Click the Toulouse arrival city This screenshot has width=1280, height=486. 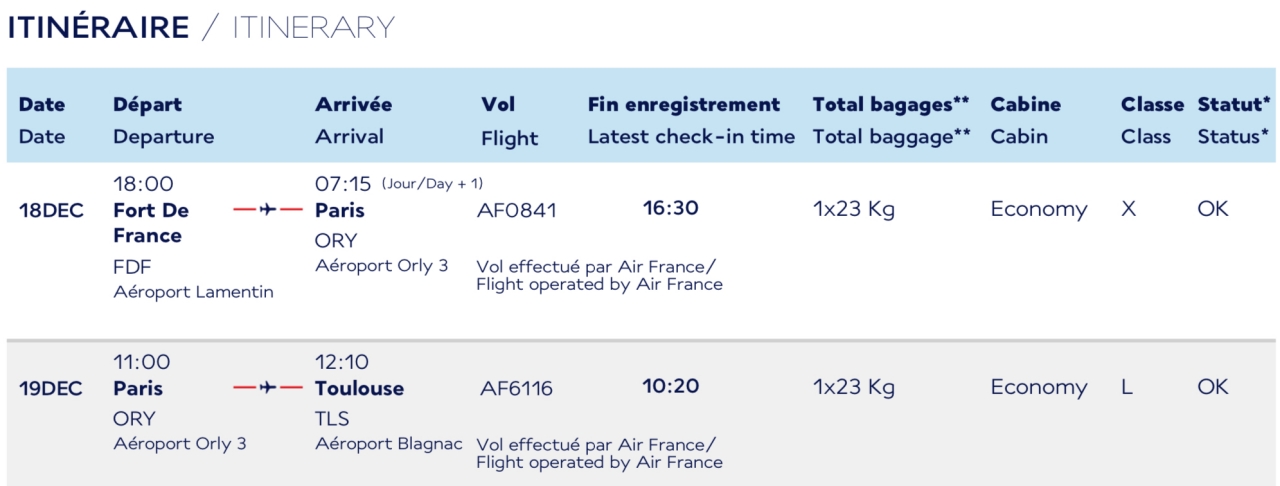point(359,388)
